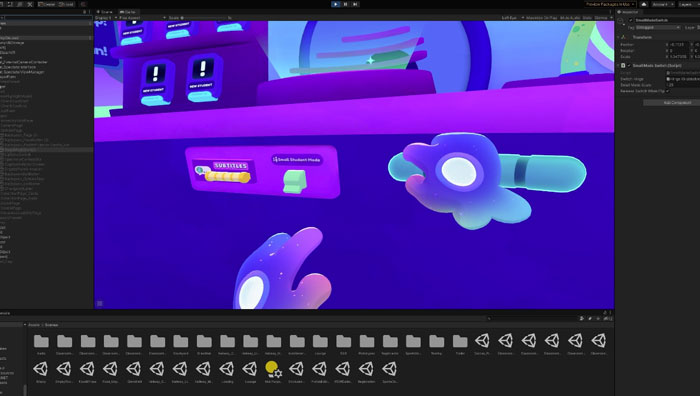
Task: Click the Add Component button
Action: point(677,103)
